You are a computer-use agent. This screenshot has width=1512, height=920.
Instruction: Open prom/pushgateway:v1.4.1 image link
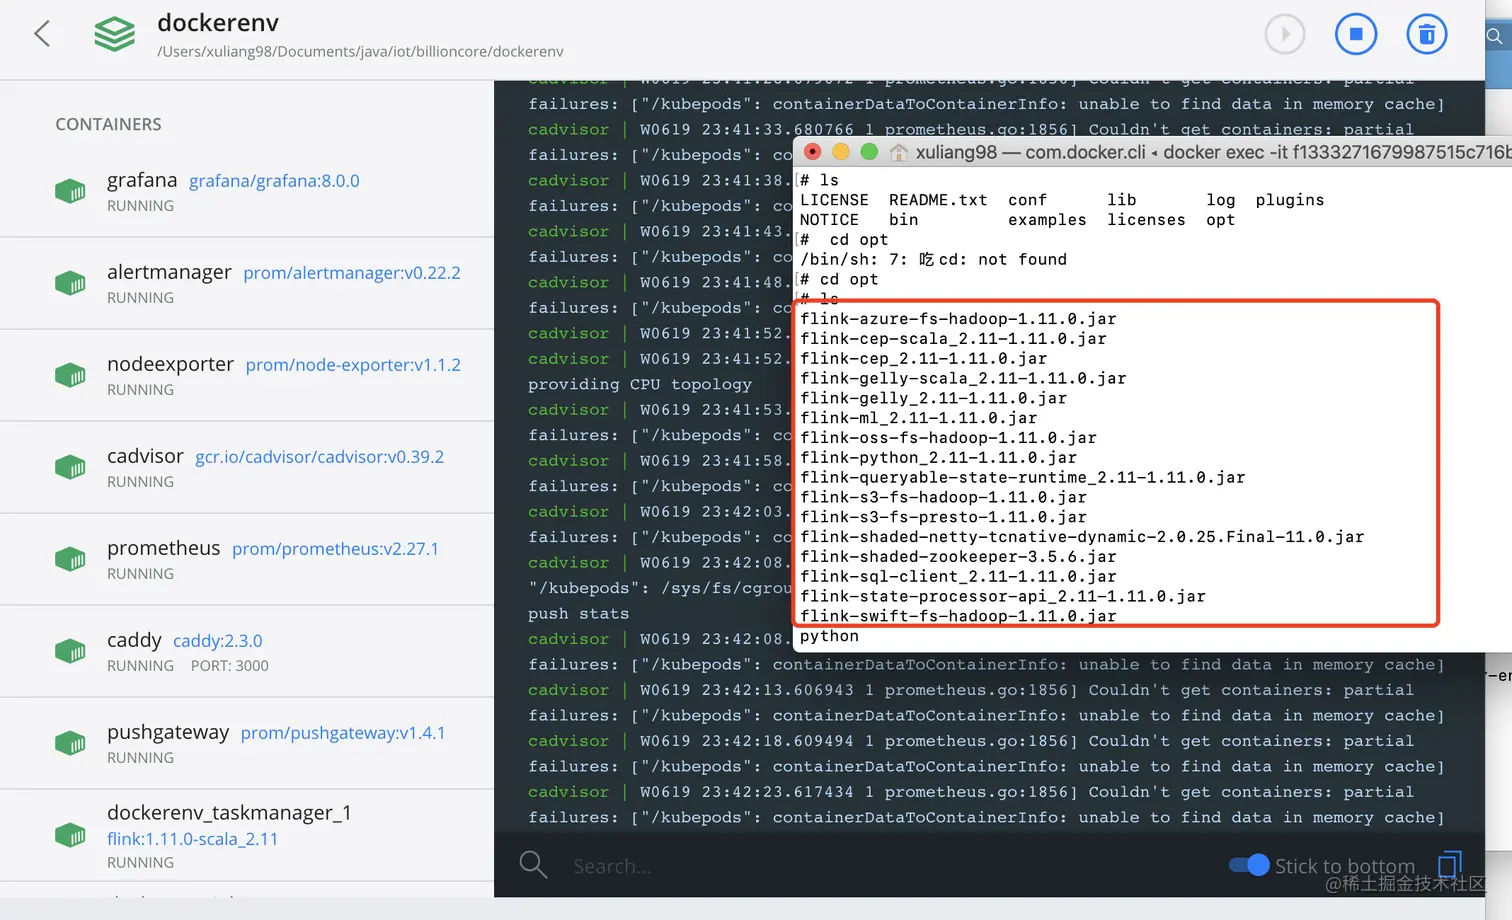[343, 733]
